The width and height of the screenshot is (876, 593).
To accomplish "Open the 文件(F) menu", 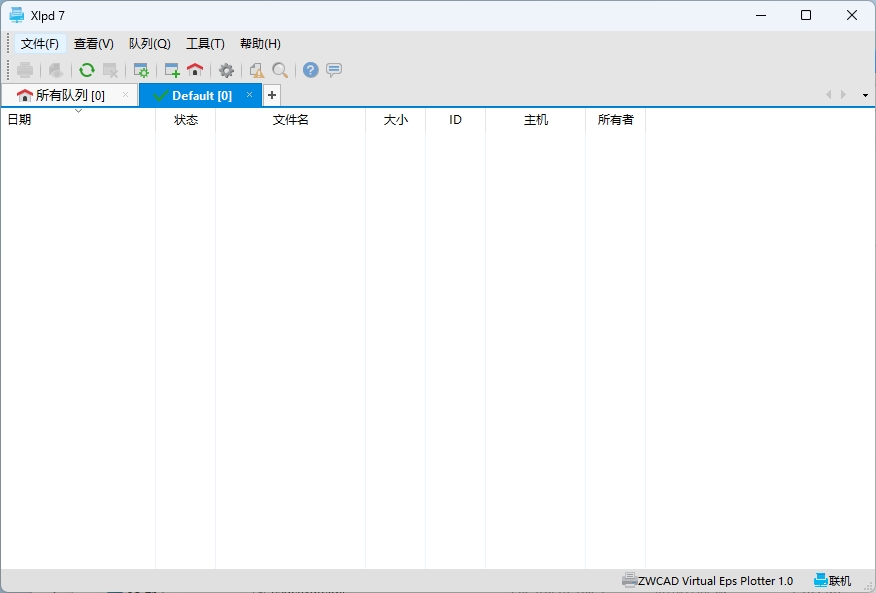I will (x=39, y=43).
